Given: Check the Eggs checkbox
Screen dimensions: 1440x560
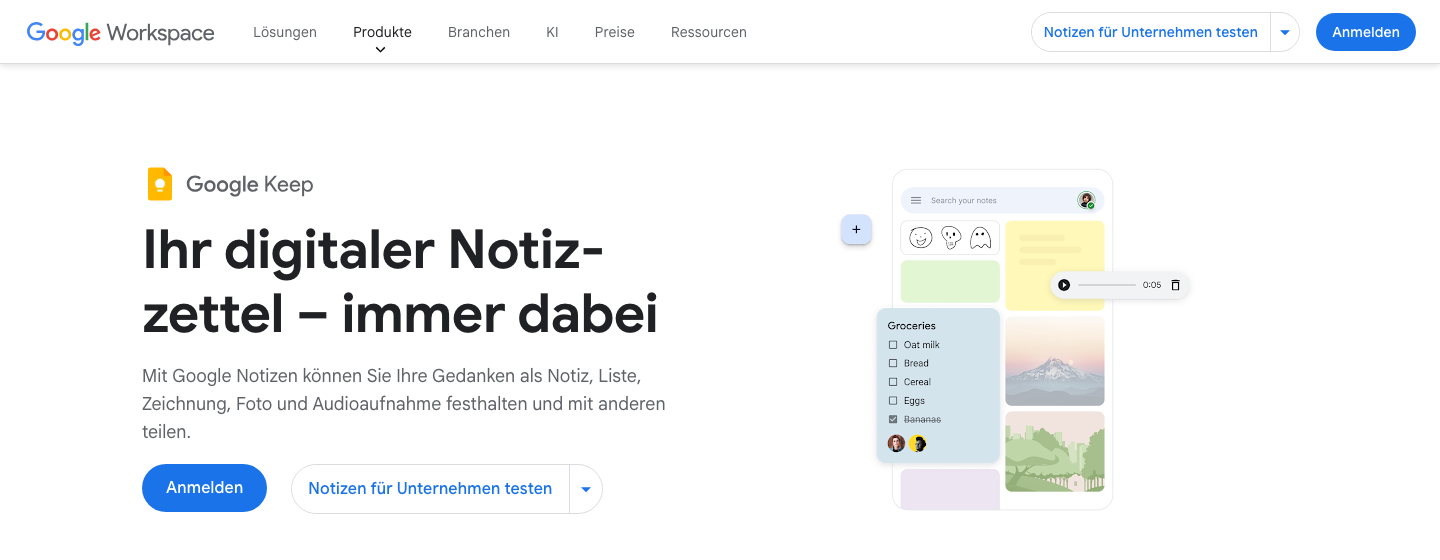Looking at the screenshot, I should 893,401.
